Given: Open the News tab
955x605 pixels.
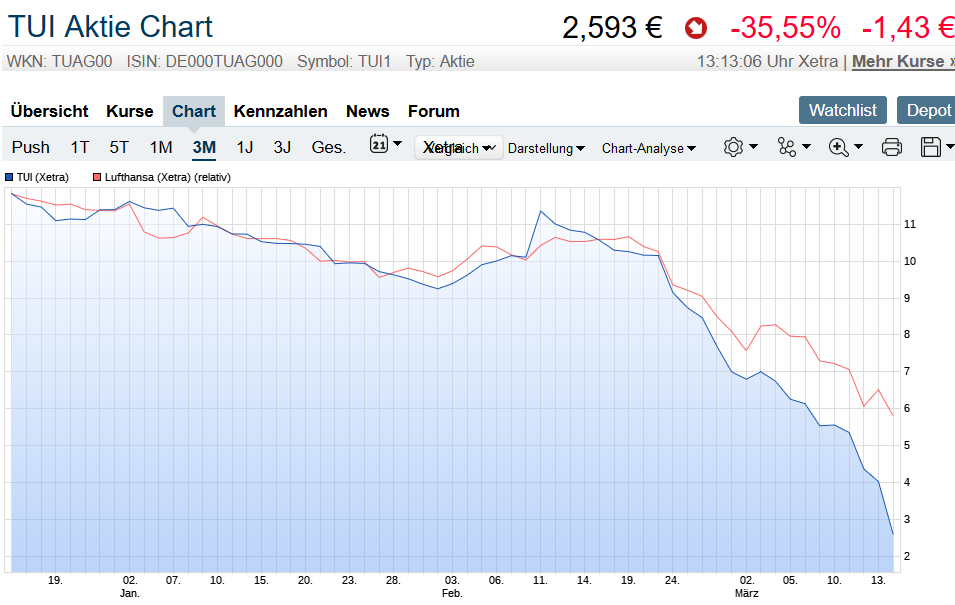Looking at the screenshot, I should 367,111.
